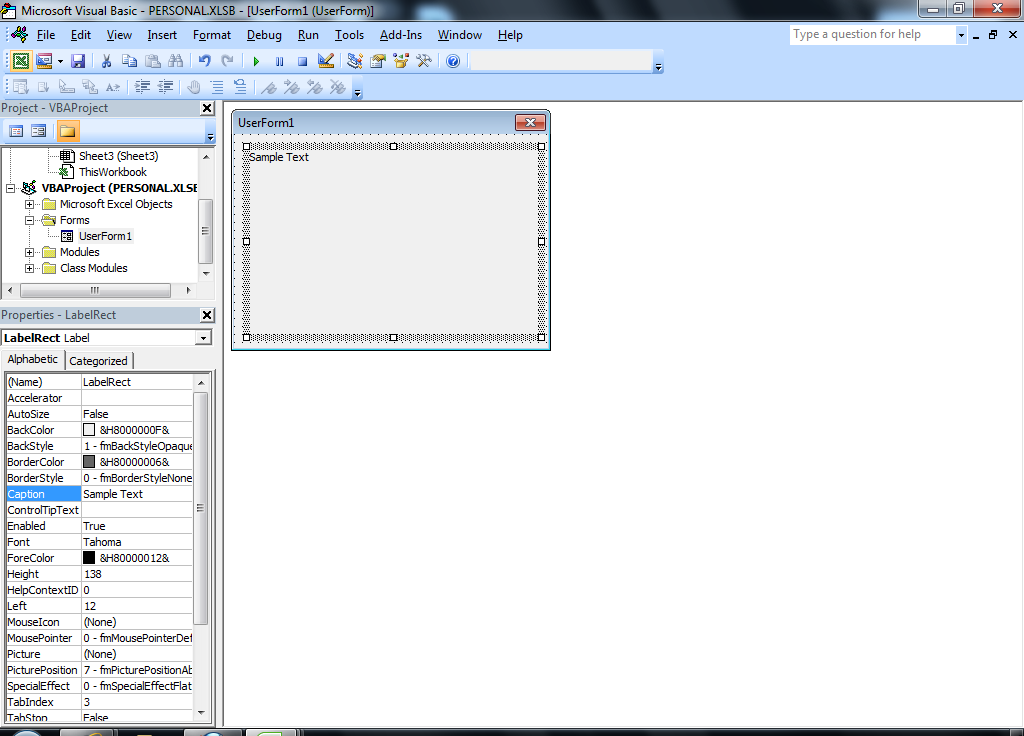This screenshot has height=736, width=1024.
Task: Click View Code icon in Project panel
Action: (16, 131)
